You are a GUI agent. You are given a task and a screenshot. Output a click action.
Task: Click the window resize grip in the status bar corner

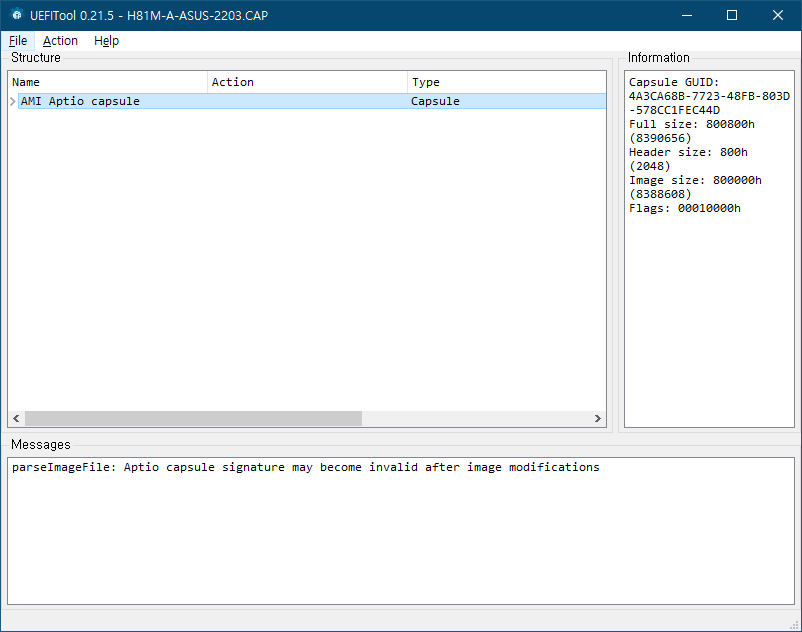point(794,624)
